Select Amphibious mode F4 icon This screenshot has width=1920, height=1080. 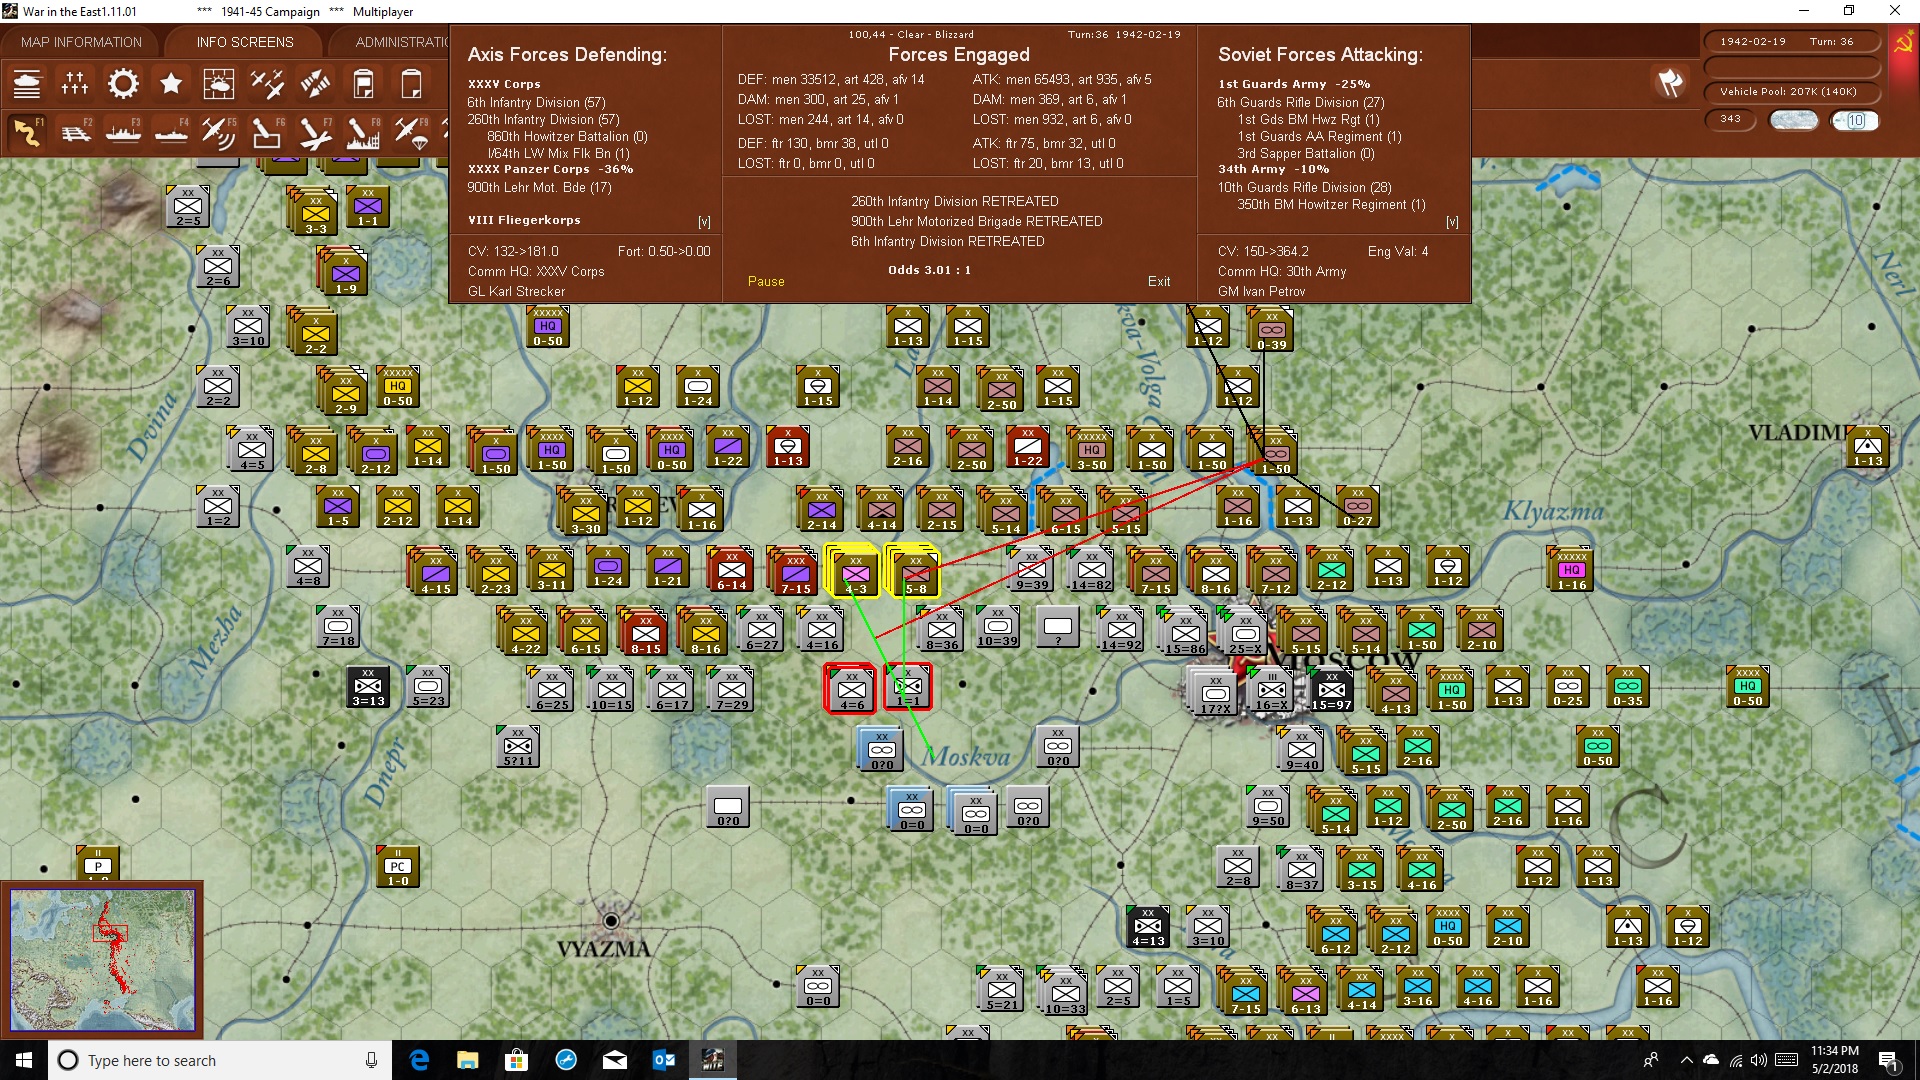pyautogui.click(x=171, y=132)
